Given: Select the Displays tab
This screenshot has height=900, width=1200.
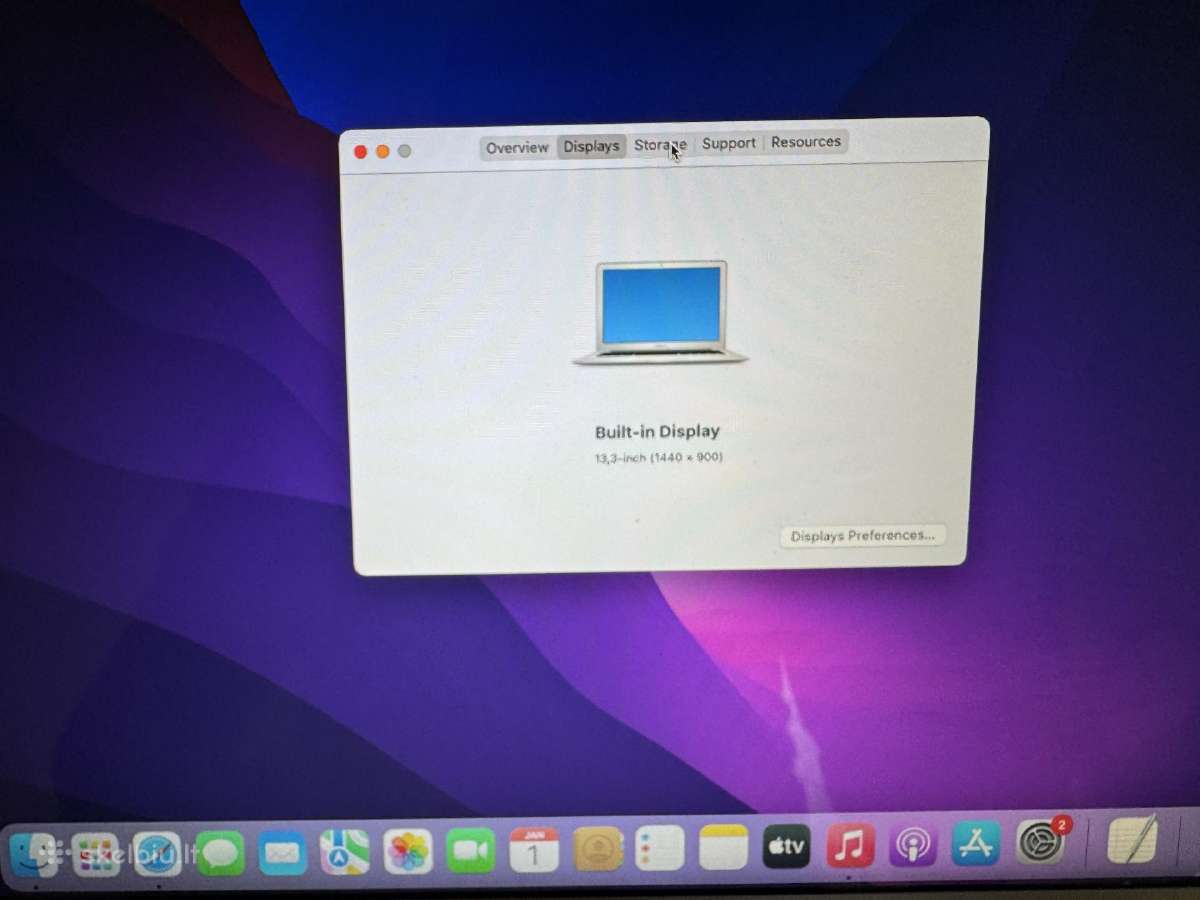Looking at the screenshot, I should [591, 146].
